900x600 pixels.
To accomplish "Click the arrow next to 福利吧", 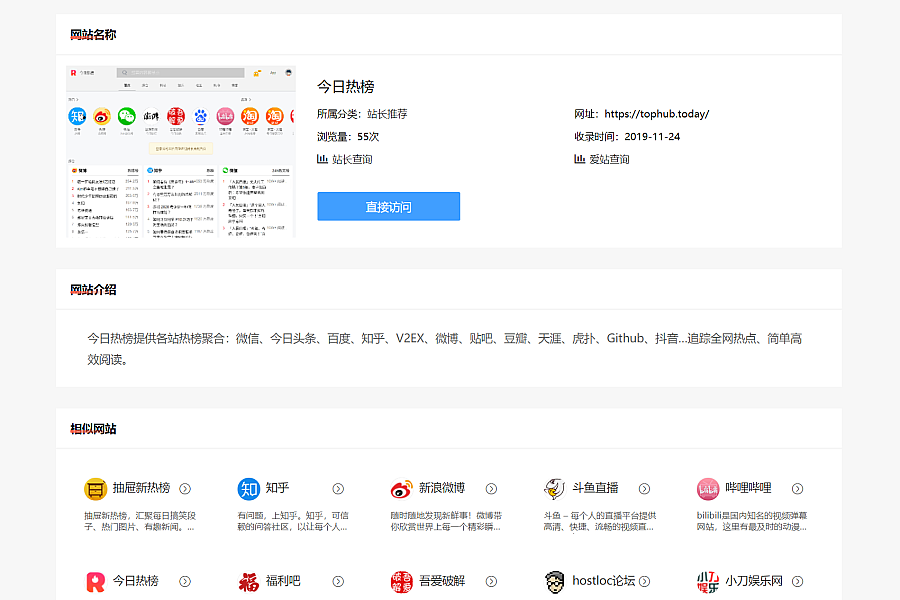I will pos(338,582).
